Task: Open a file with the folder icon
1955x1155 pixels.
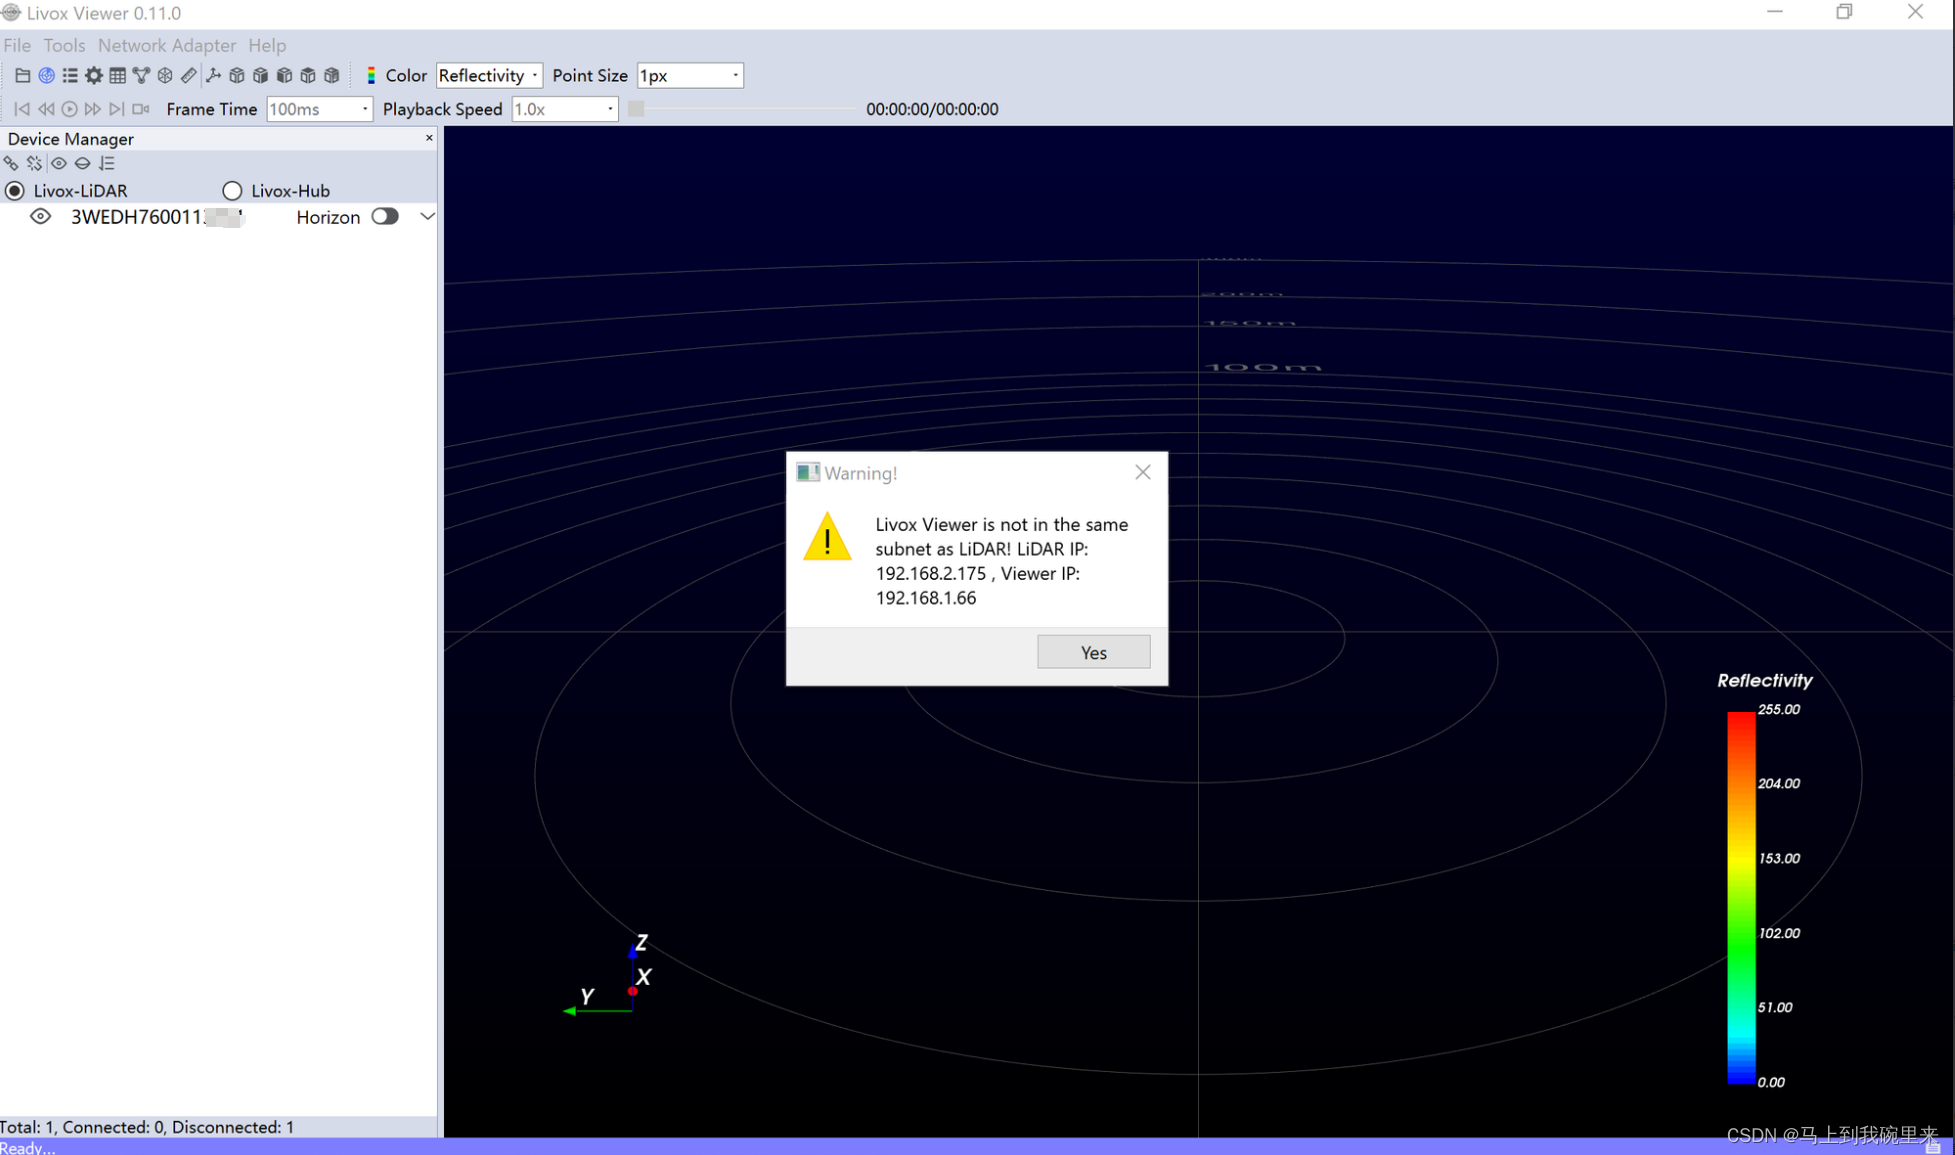Action: click(22, 75)
